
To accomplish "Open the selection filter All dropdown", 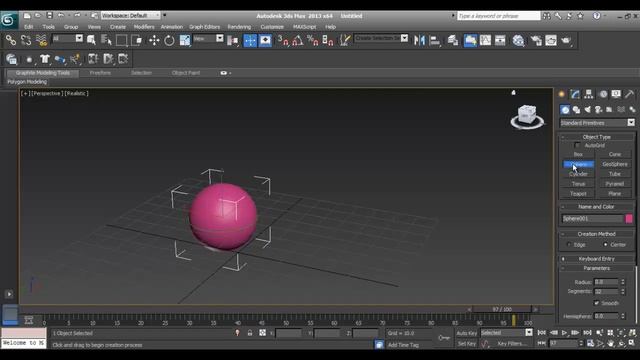I will 68,38.
